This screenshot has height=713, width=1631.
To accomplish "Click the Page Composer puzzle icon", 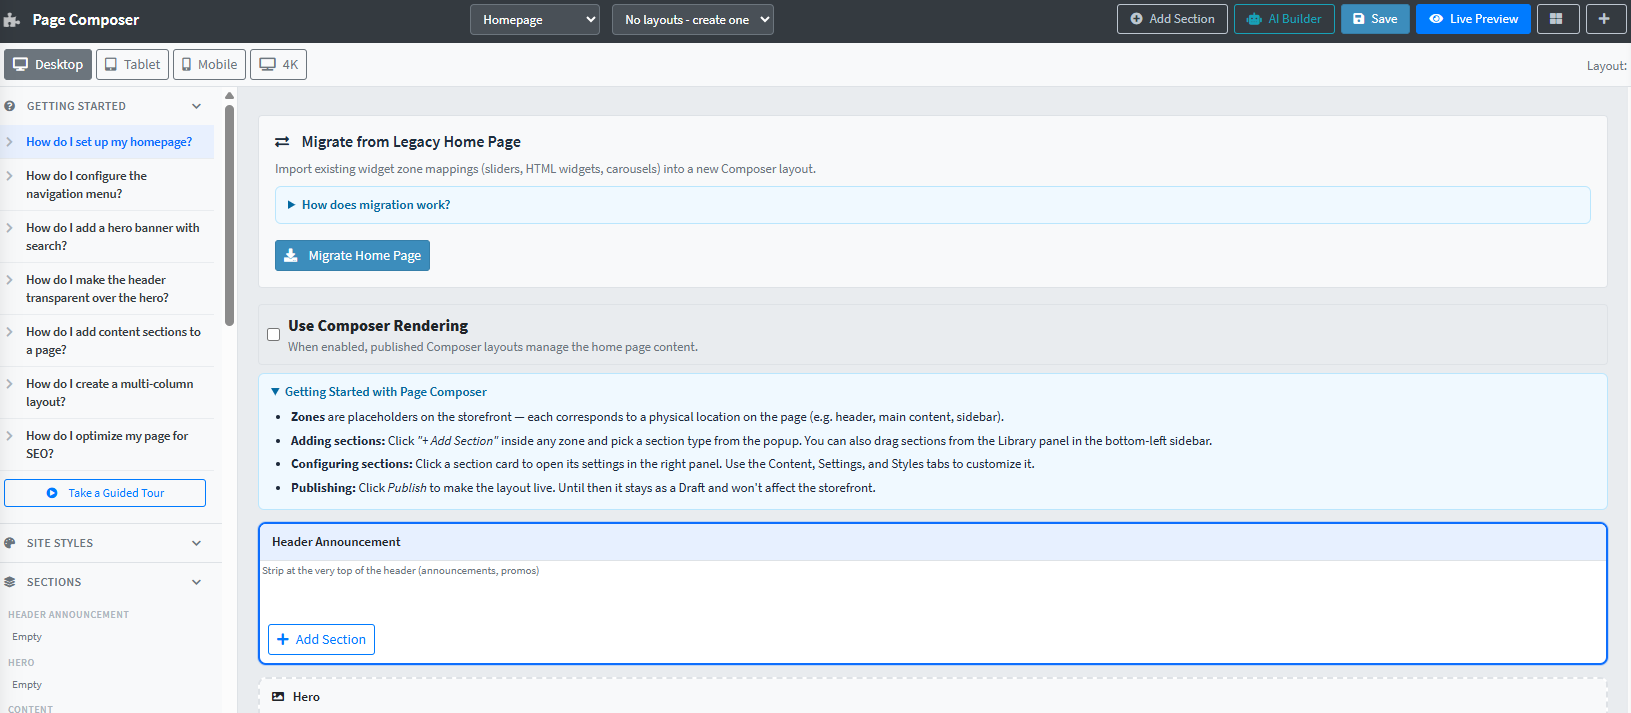I will (12, 20).
